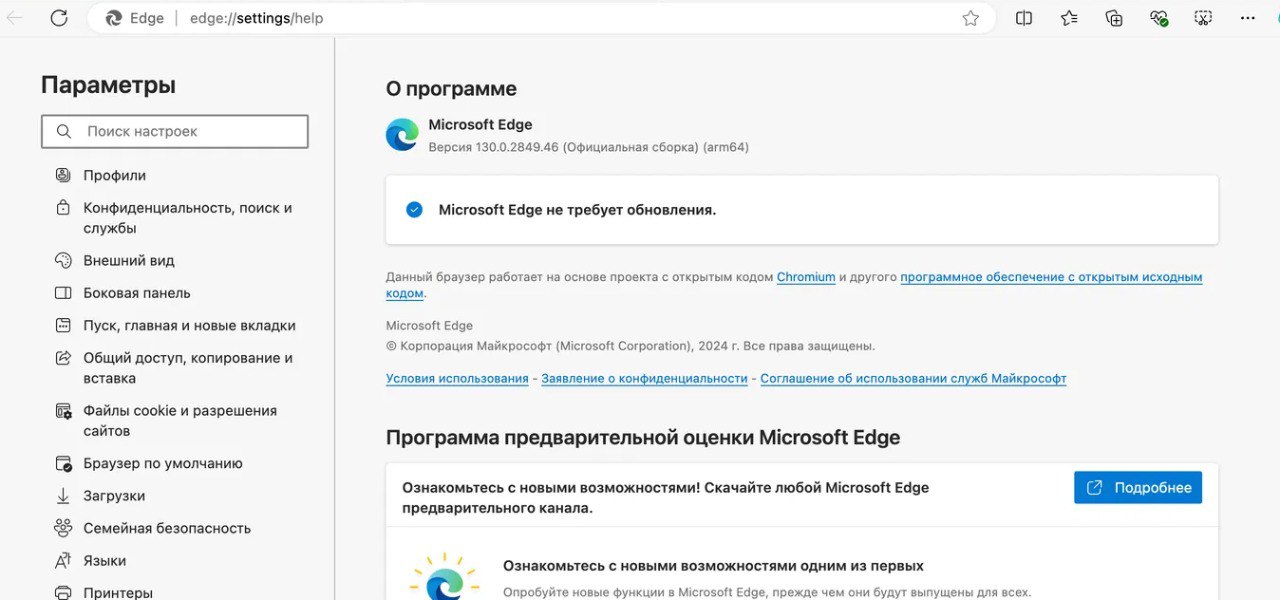Open Соглашение об использовании служб Майкрософт

(x=913, y=379)
